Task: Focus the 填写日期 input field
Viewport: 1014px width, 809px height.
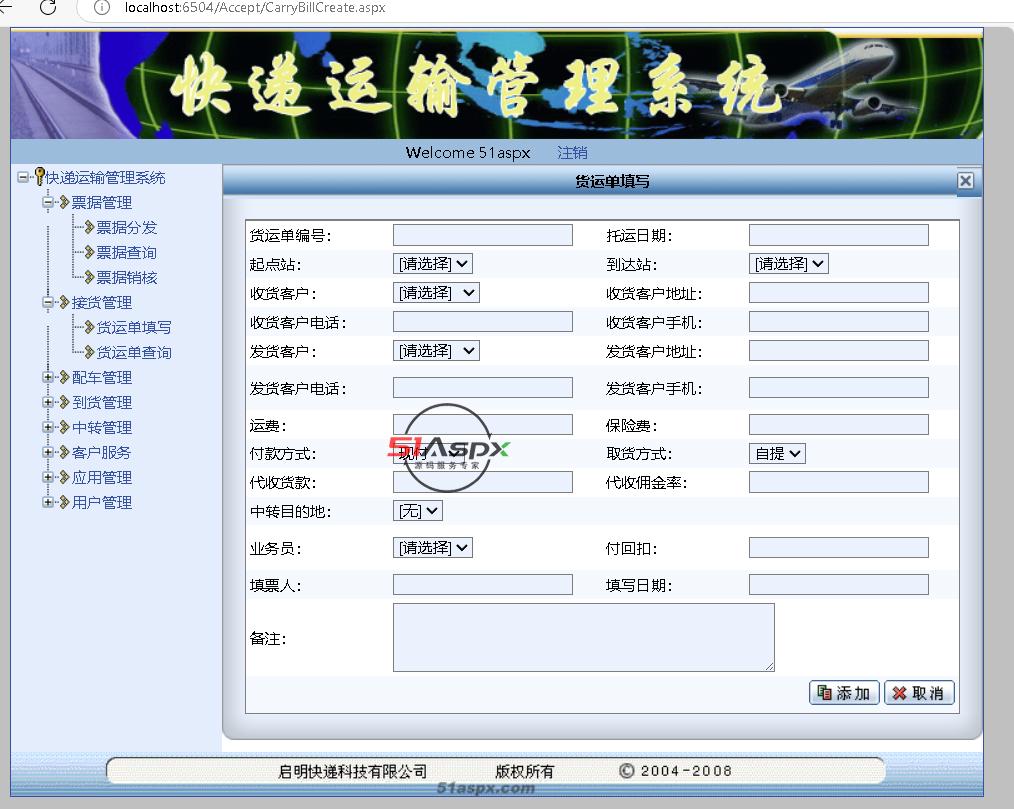Action: click(x=839, y=585)
